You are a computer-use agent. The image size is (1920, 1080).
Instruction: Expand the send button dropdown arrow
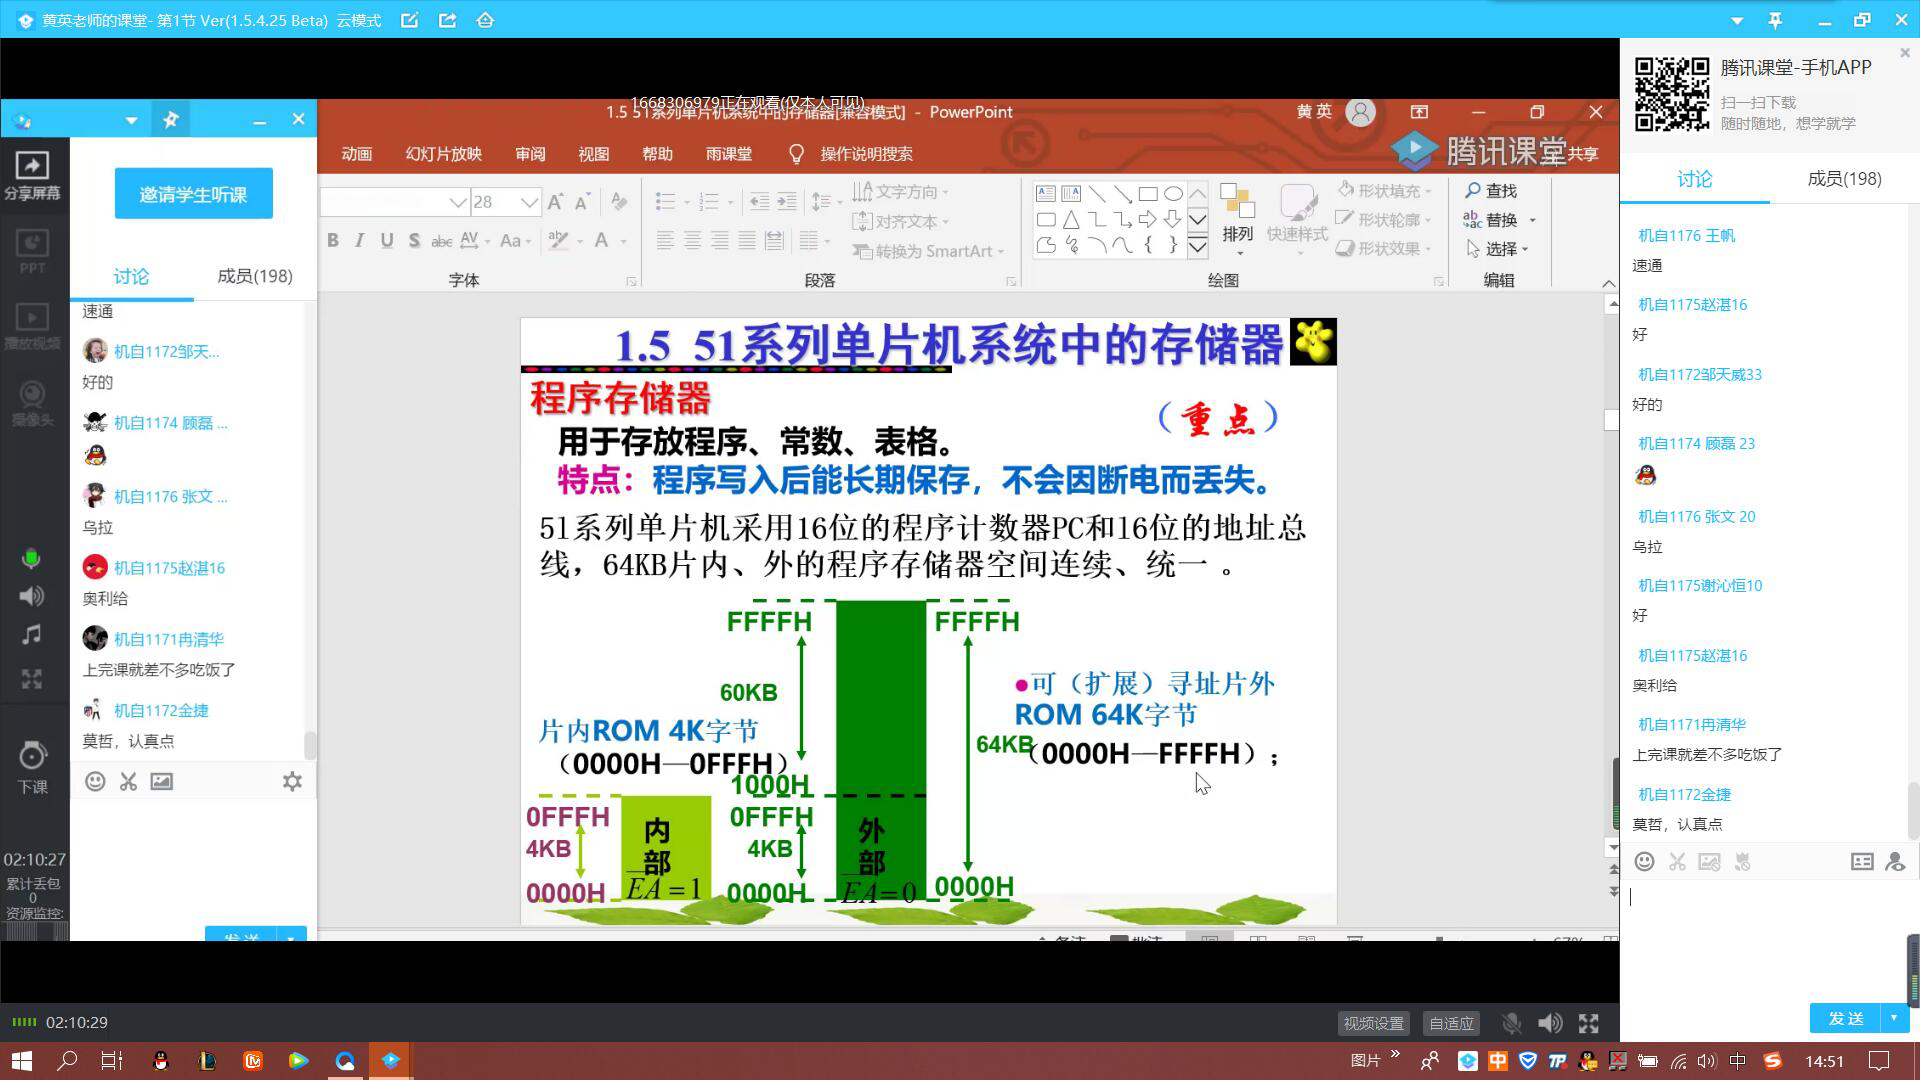(1894, 1018)
